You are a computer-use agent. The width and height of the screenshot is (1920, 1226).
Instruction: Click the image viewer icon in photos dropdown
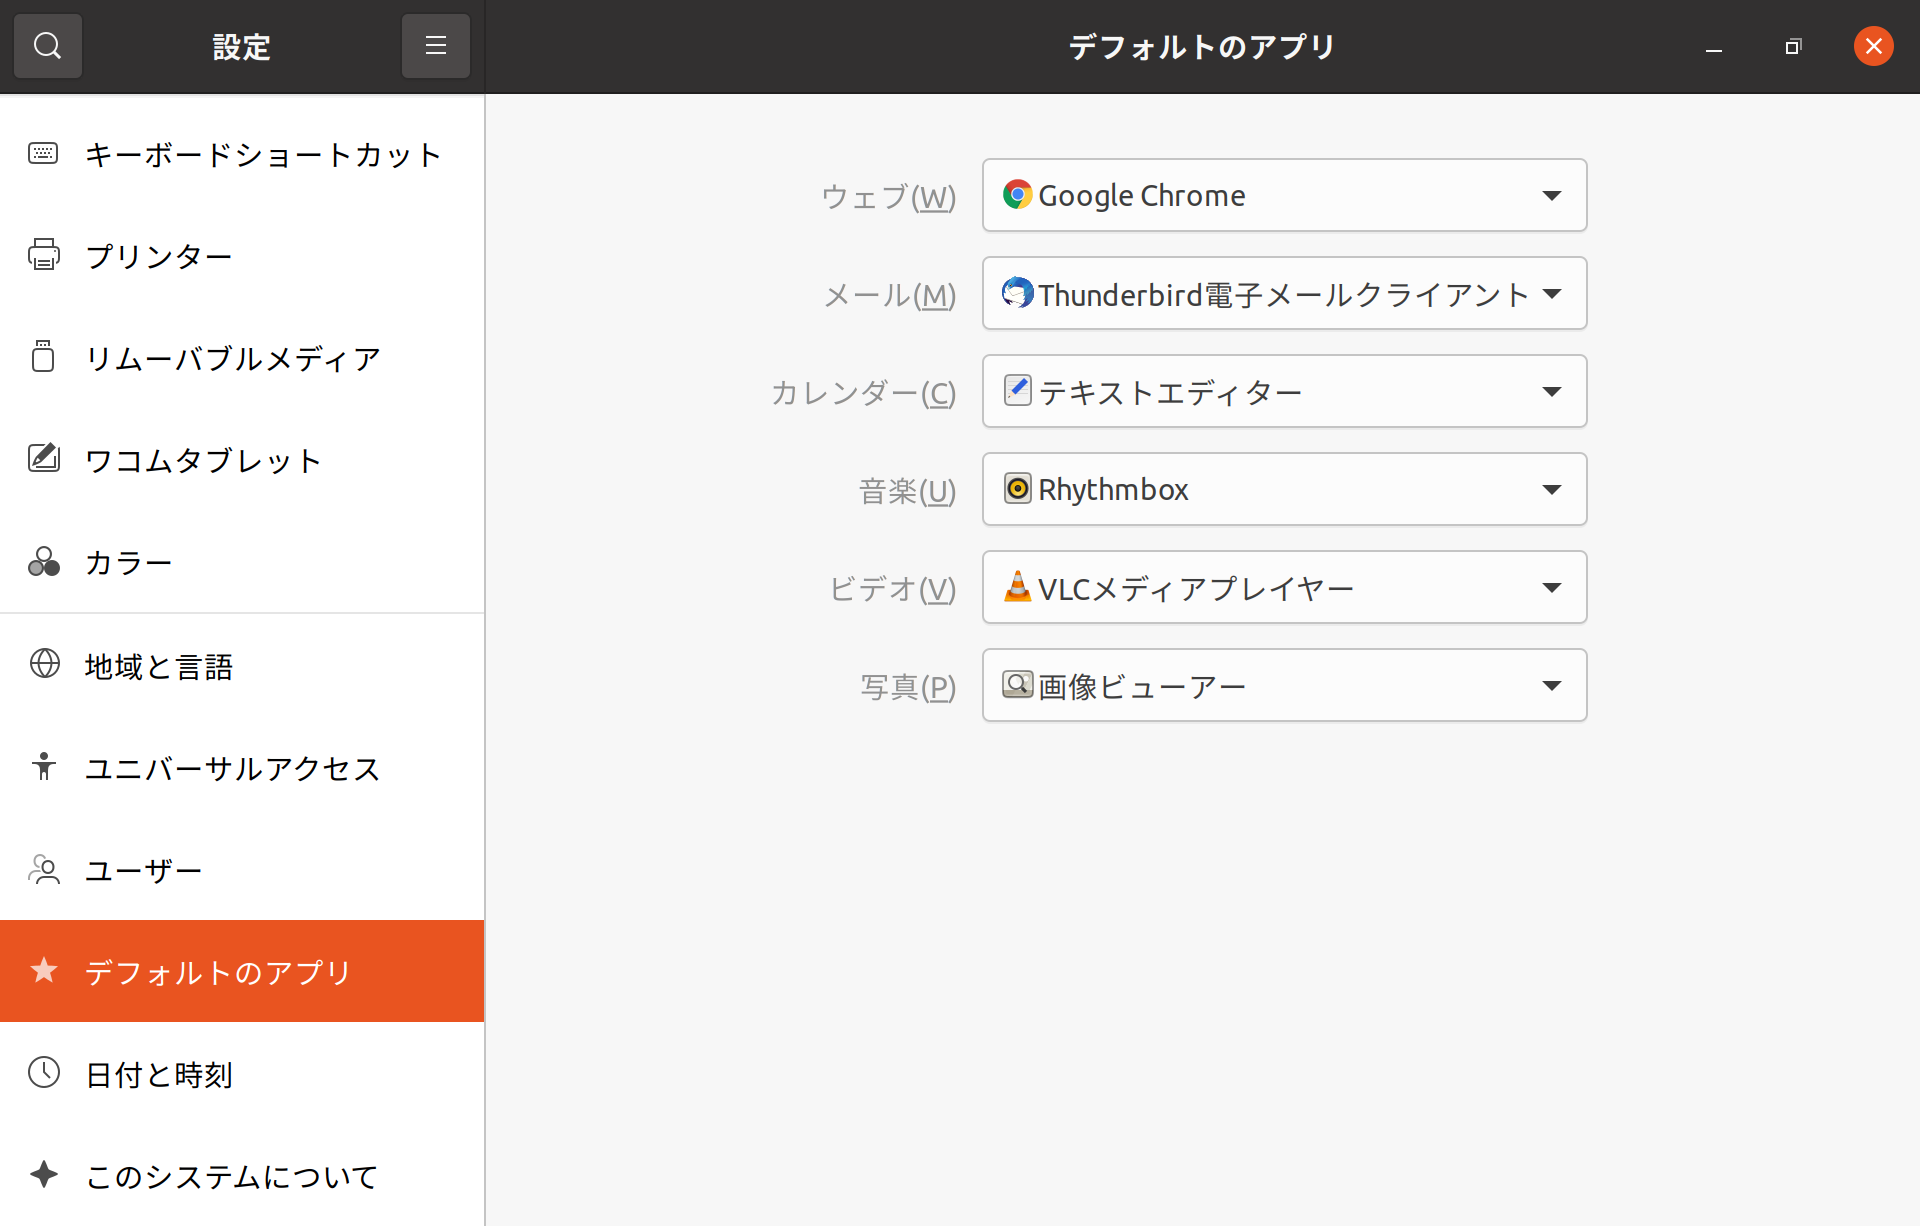(1017, 684)
